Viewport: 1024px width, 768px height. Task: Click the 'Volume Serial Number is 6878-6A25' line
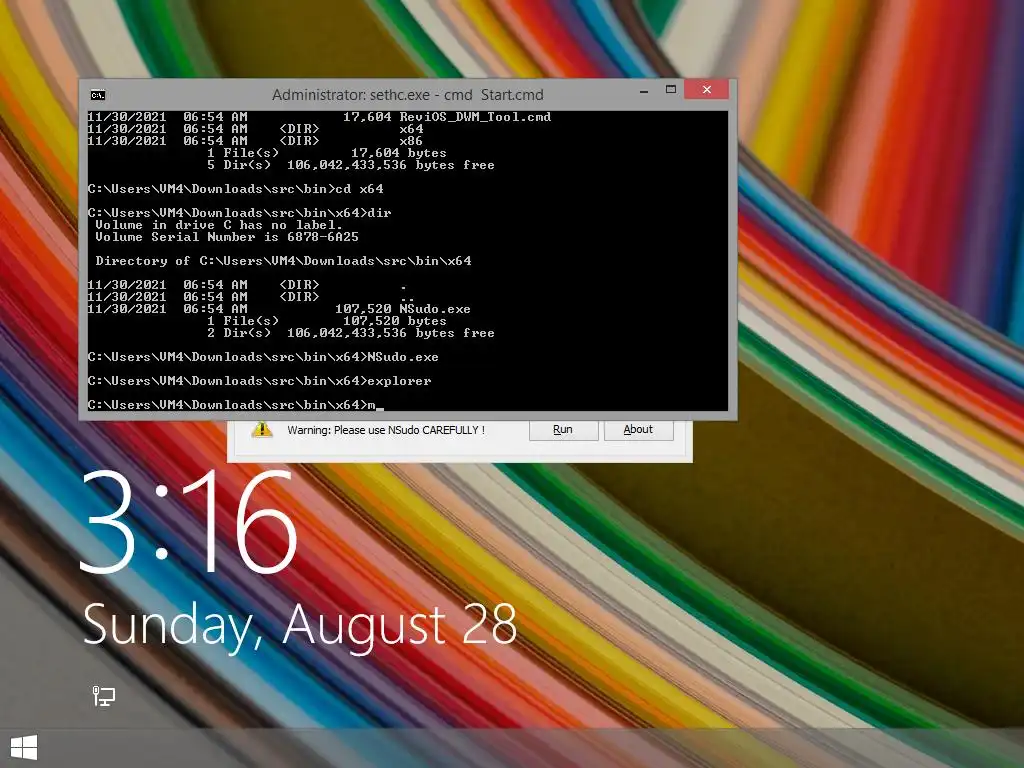(x=227, y=236)
